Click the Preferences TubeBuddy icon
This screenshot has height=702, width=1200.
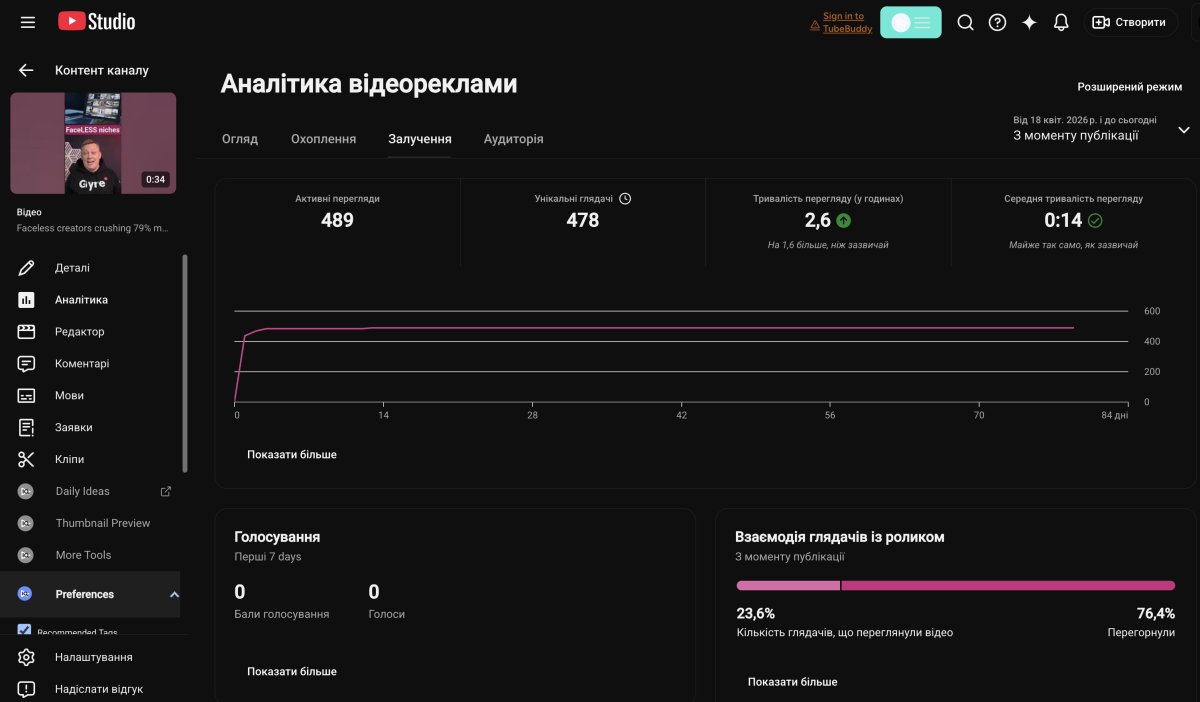click(26, 594)
